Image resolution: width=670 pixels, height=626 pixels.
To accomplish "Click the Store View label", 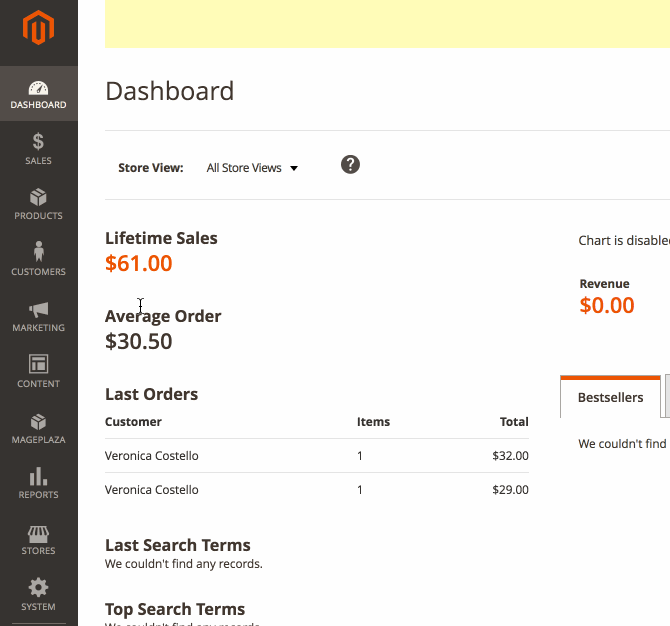I will click(151, 168).
